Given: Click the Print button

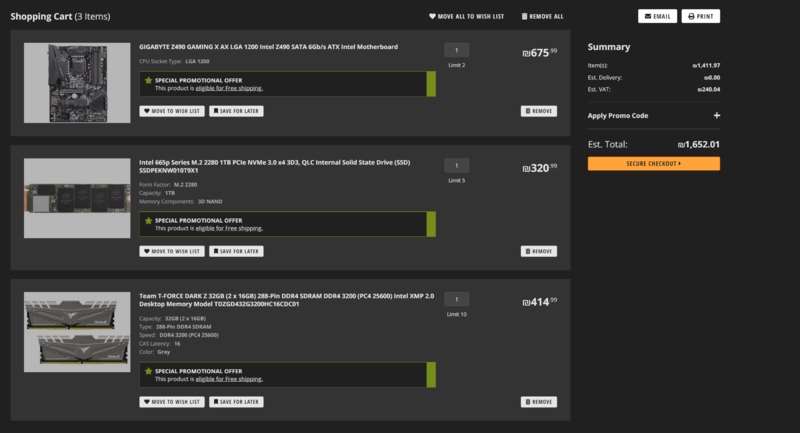Looking at the screenshot, I should point(701,16).
